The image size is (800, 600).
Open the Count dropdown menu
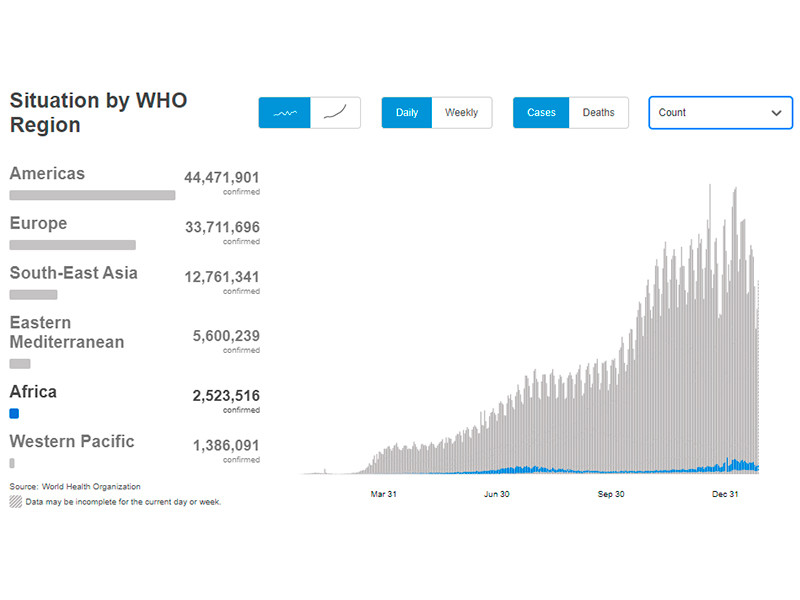pos(720,113)
